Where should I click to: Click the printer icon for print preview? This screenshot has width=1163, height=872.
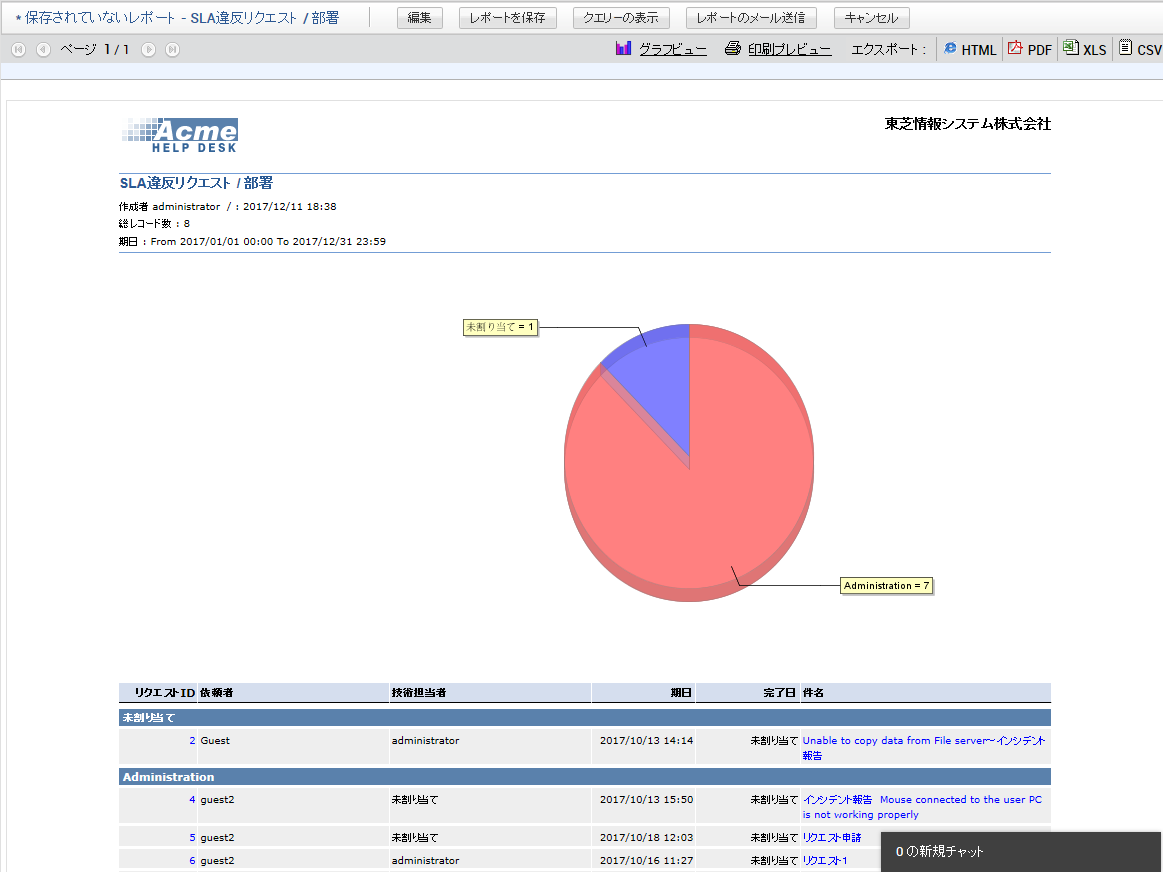(733, 48)
